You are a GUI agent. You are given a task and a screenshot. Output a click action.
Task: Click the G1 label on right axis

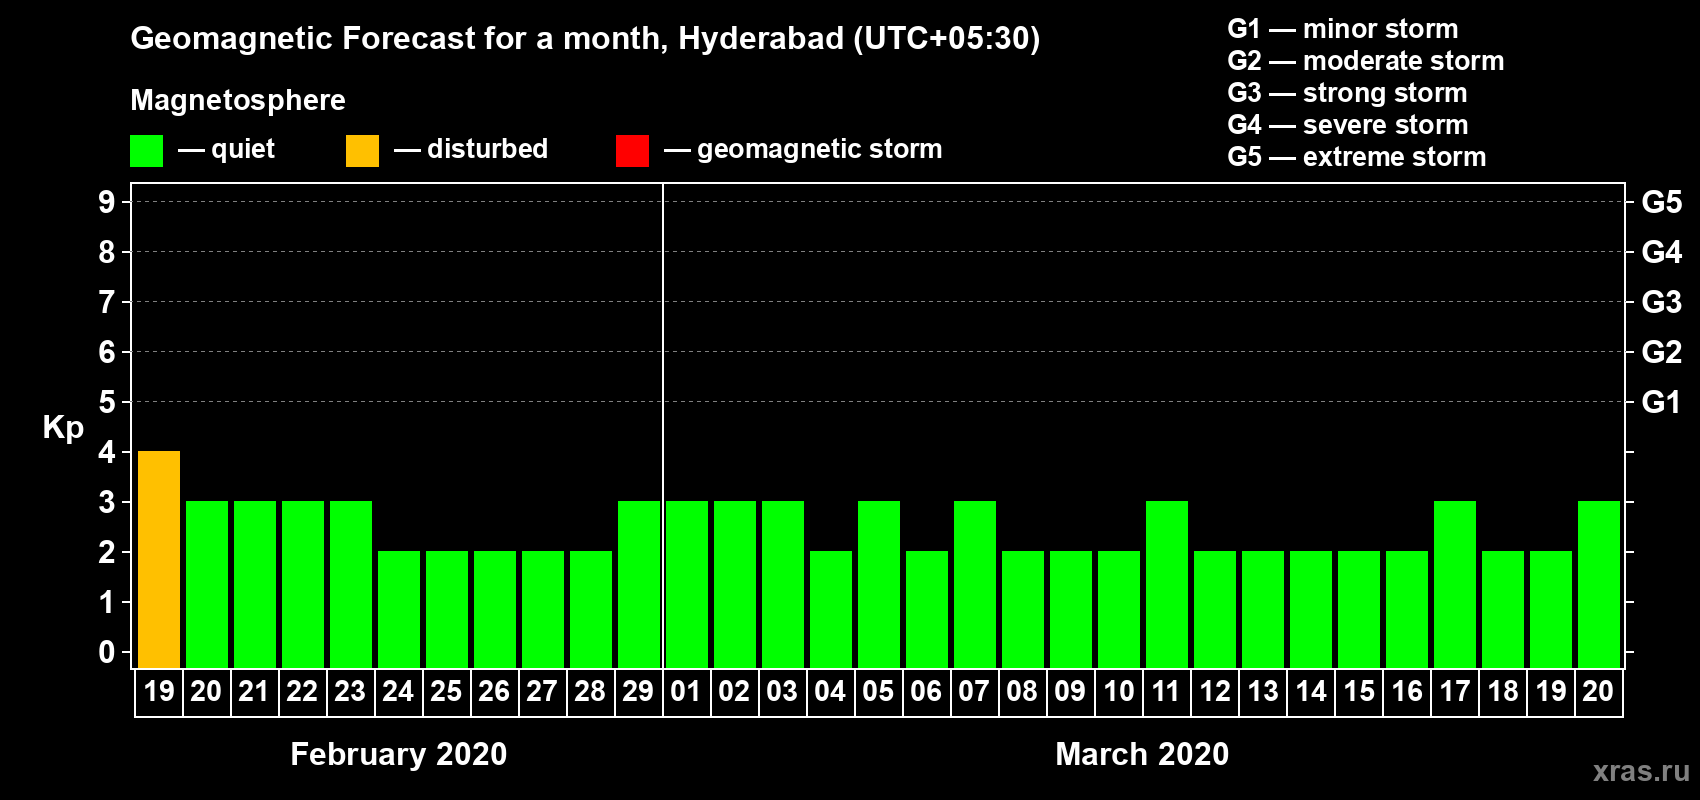click(1661, 402)
